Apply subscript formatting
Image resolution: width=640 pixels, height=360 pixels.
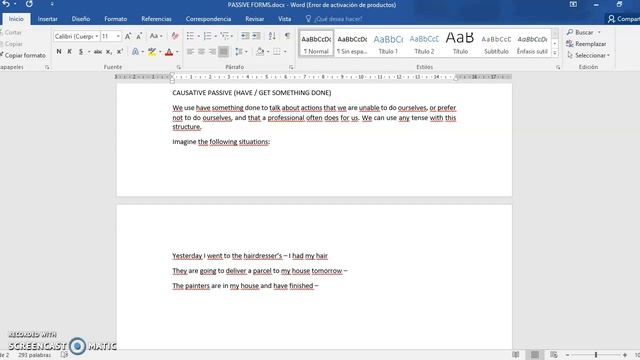tap(109, 52)
